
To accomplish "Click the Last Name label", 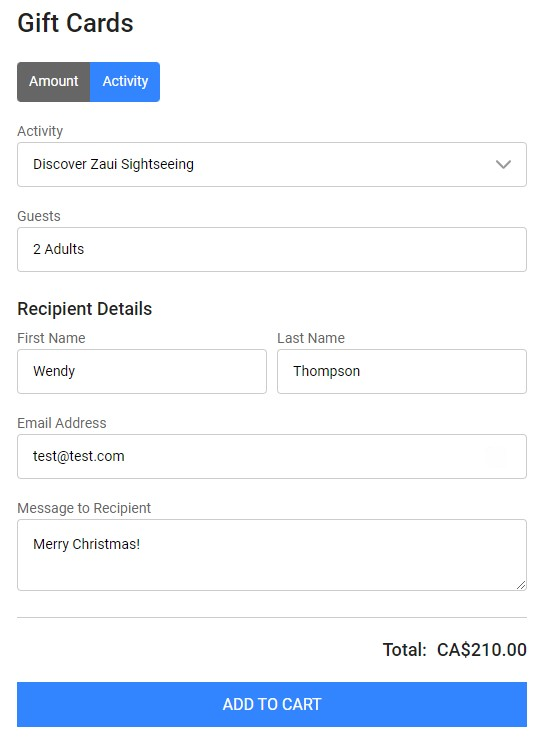I will point(311,338).
